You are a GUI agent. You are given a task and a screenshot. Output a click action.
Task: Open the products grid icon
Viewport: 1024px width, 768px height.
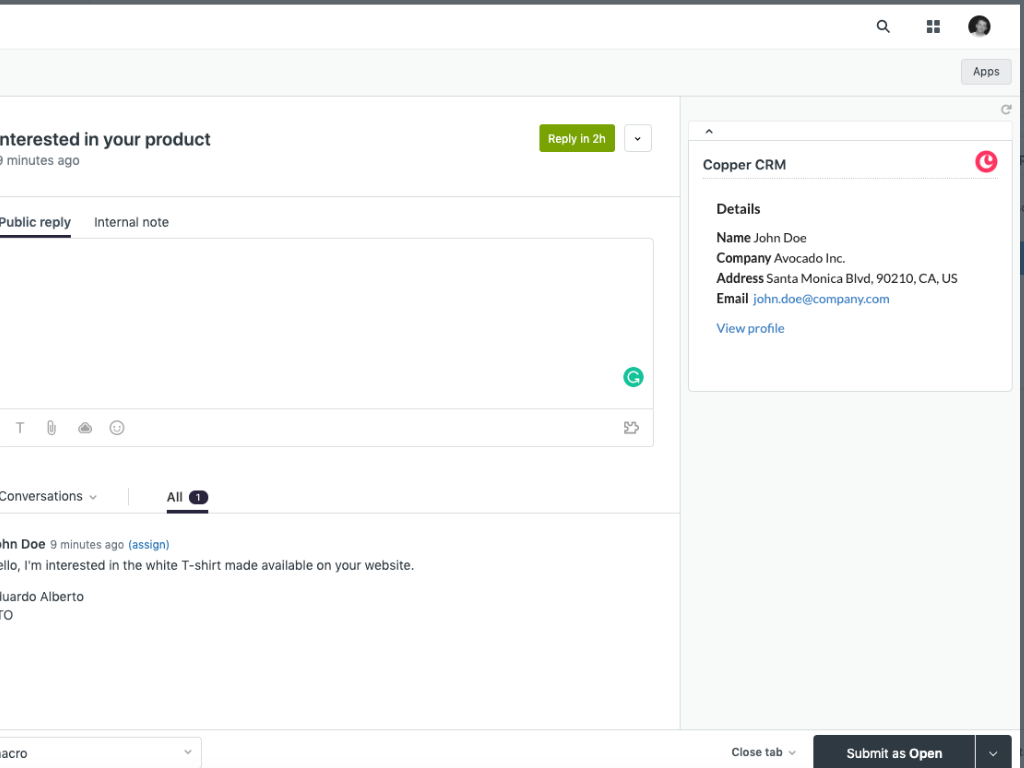click(933, 27)
